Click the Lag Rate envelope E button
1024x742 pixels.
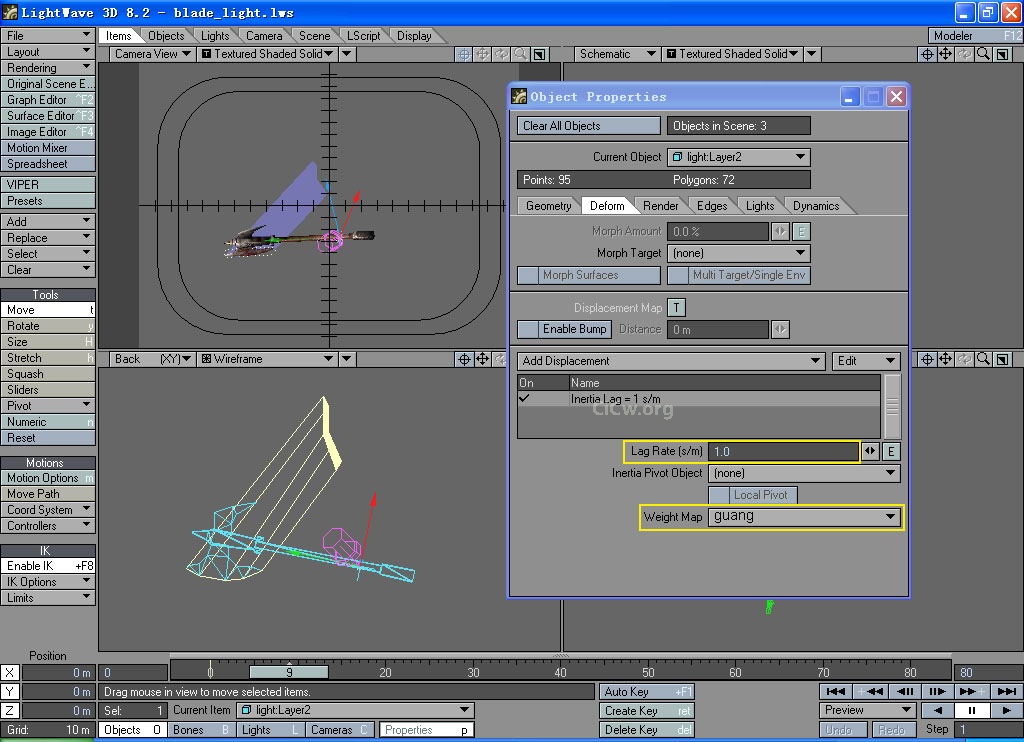point(891,451)
